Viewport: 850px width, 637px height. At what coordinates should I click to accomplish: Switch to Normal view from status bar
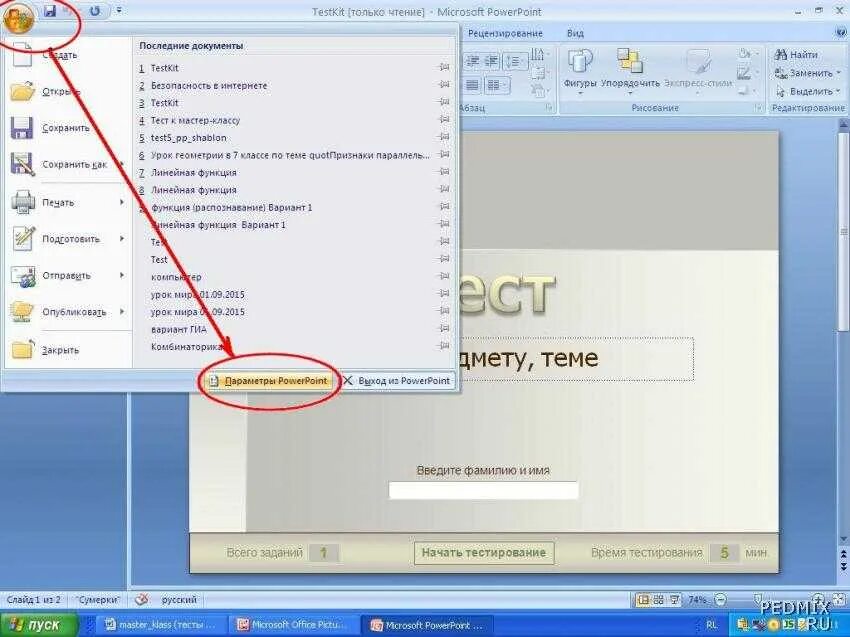(643, 600)
